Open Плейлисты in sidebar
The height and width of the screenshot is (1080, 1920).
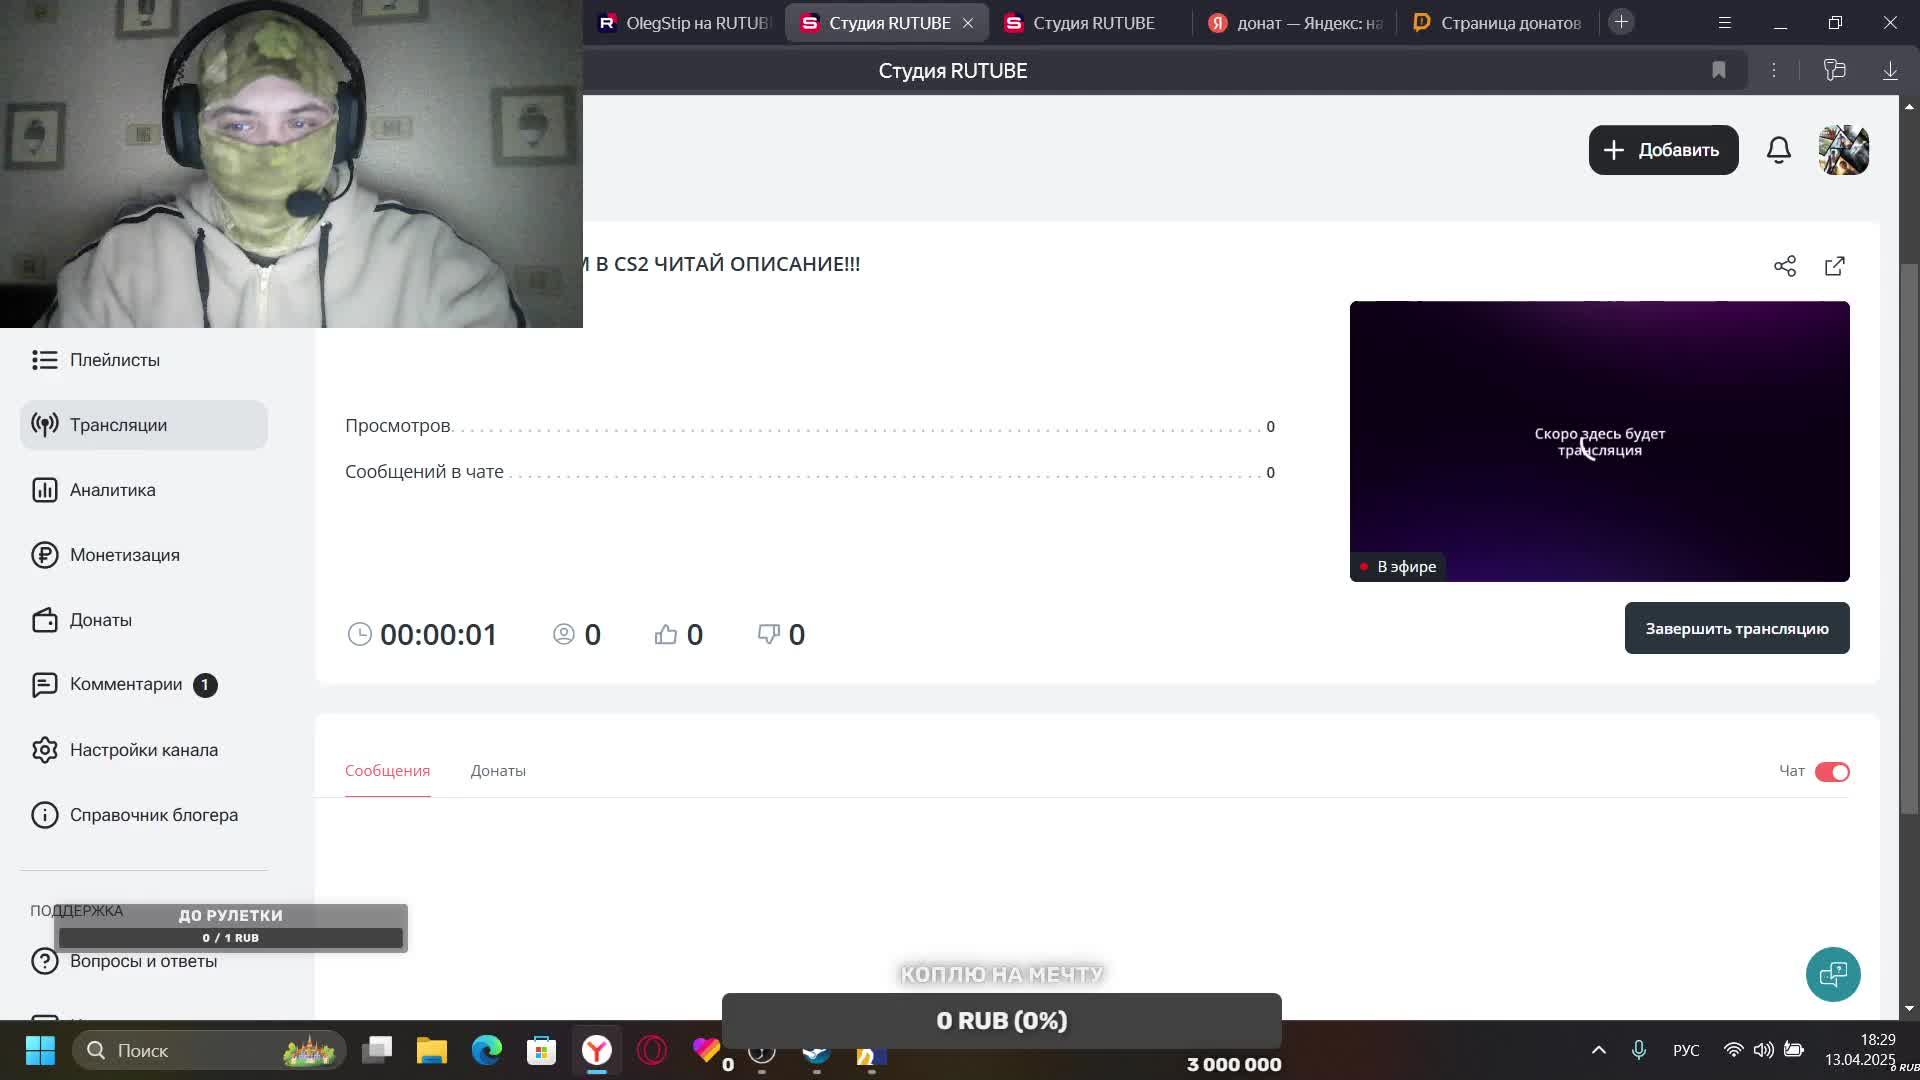pyautogui.click(x=114, y=360)
